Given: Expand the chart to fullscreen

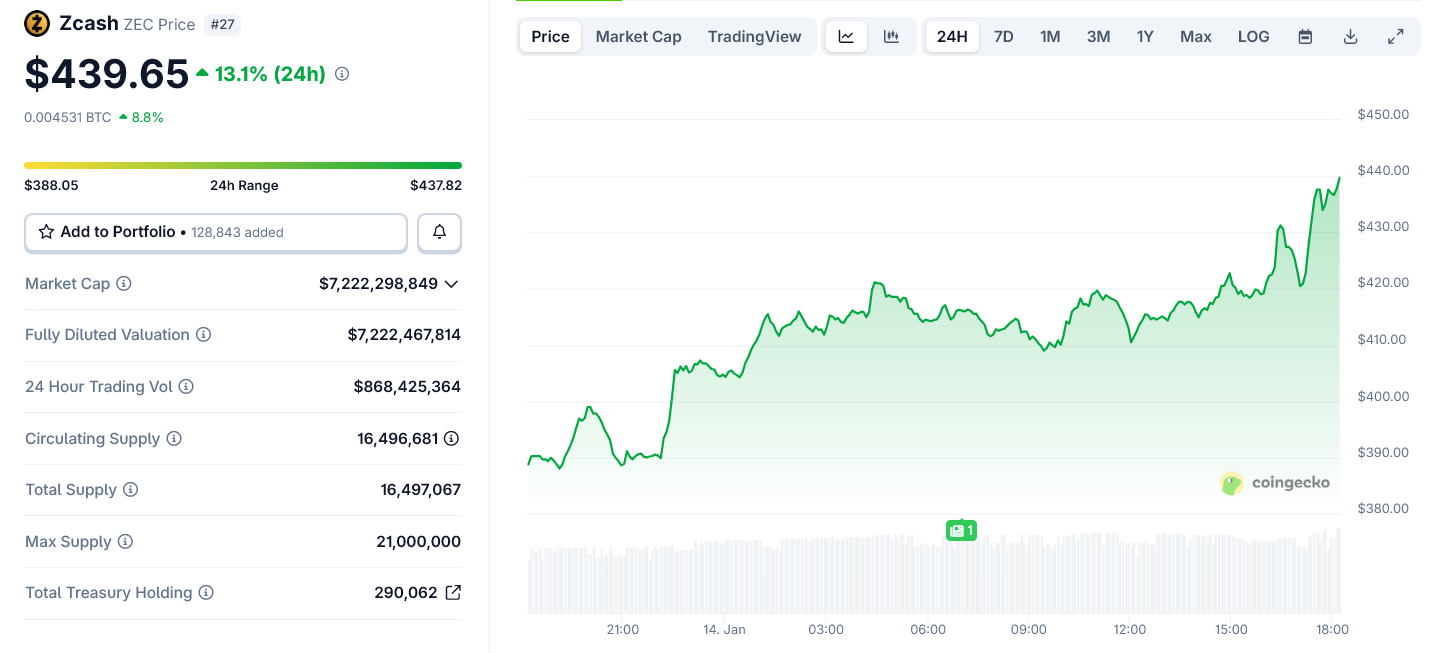Looking at the screenshot, I should (x=1395, y=37).
